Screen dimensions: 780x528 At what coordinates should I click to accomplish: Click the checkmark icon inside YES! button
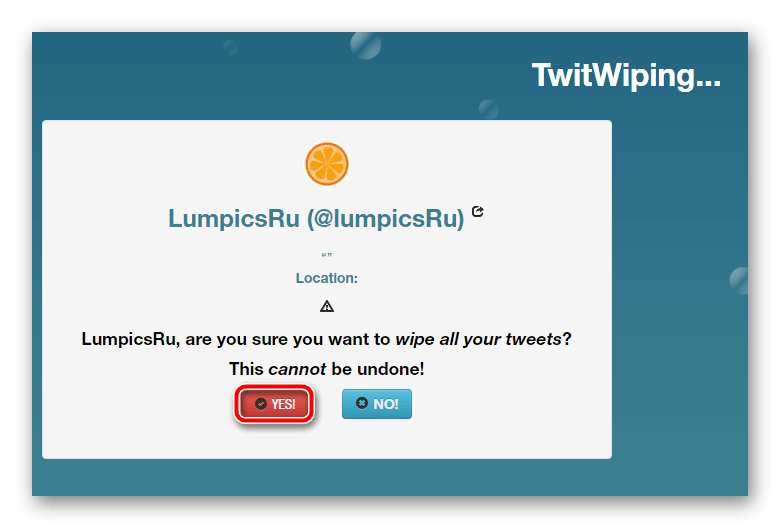pos(261,404)
